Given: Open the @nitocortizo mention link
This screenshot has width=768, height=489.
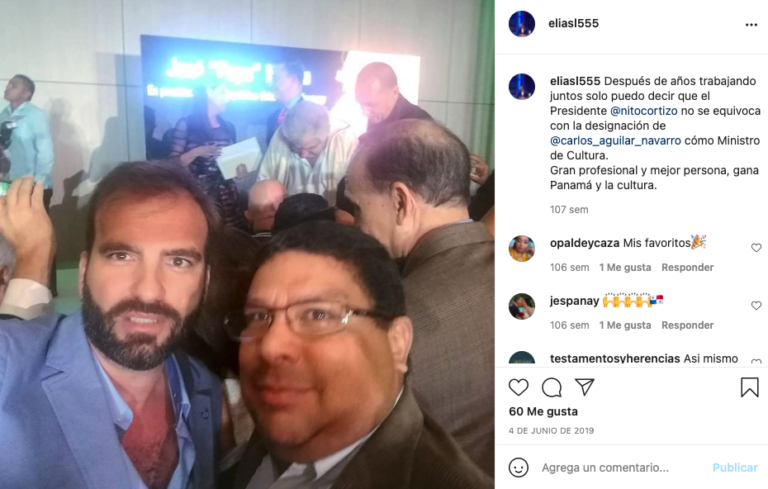Looking at the screenshot, I should 644,111.
